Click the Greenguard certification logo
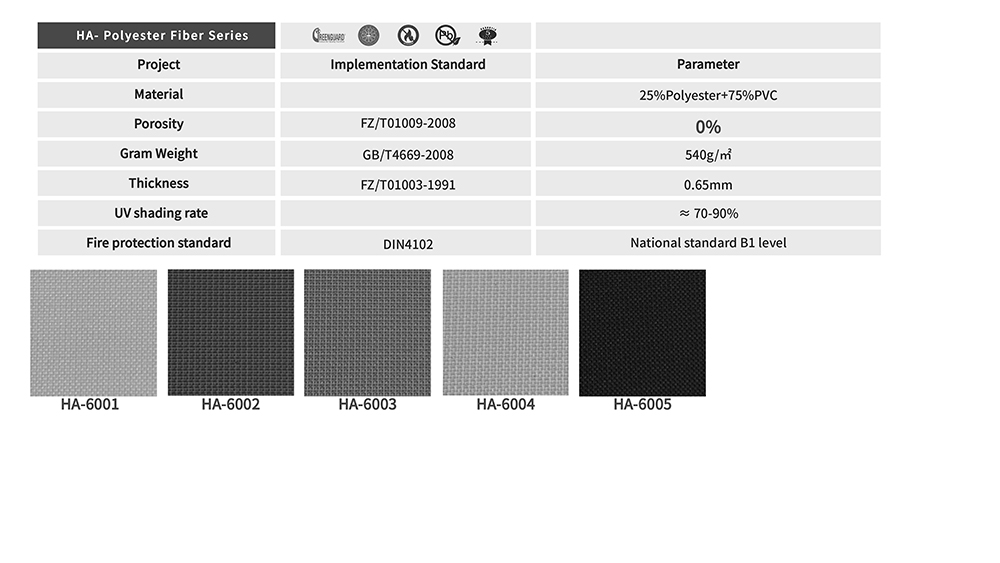The height and width of the screenshot is (563, 1000). click(x=328, y=36)
